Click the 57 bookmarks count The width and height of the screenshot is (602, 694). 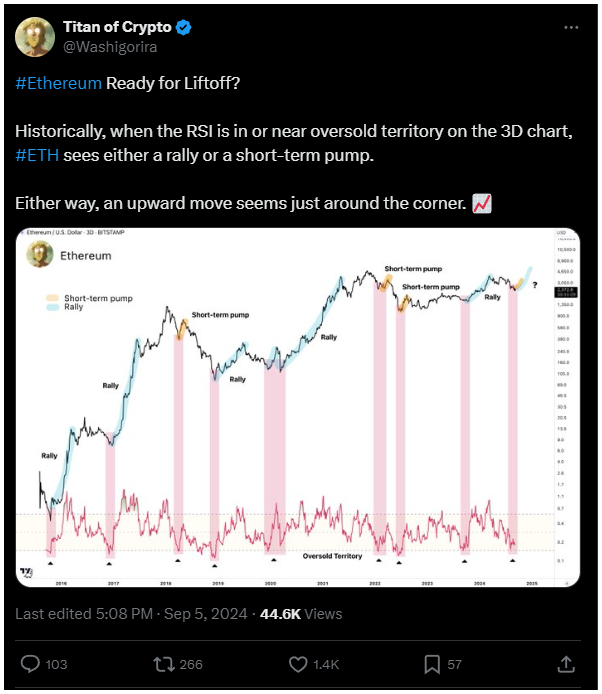pyautogui.click(x=454, y=664)
